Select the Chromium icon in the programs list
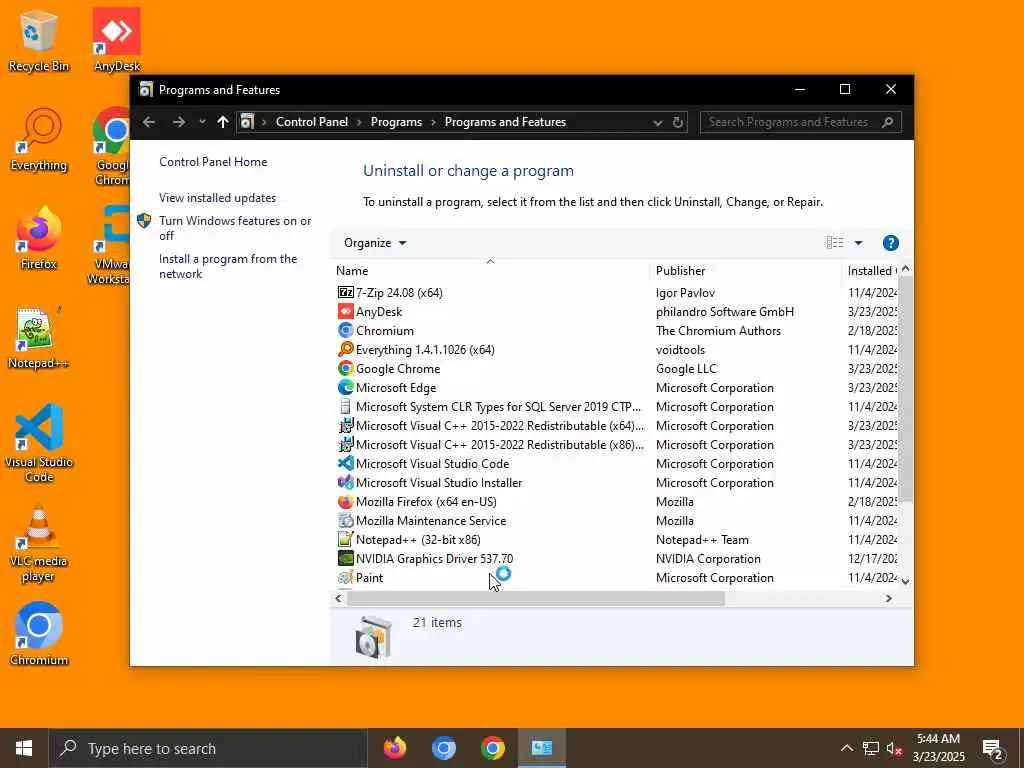The height and width of the screenshot is (768, 1024). [x=345, y=330]
